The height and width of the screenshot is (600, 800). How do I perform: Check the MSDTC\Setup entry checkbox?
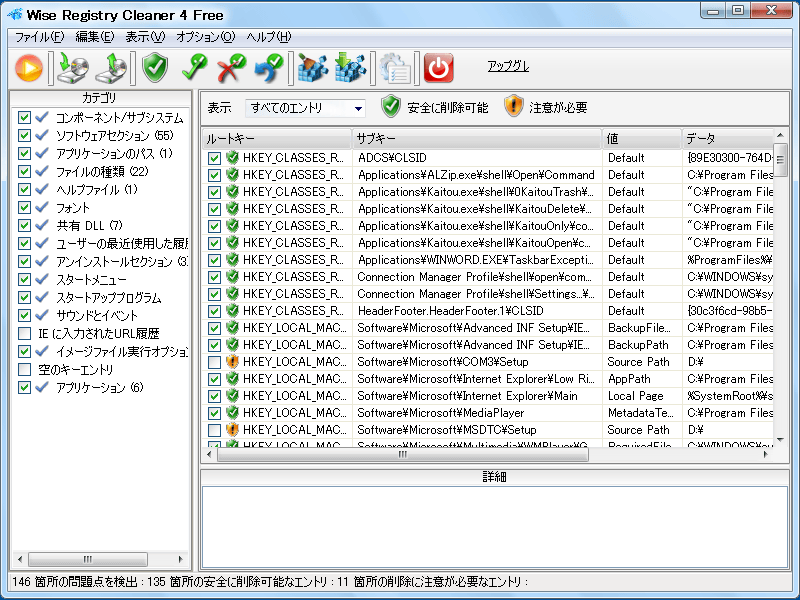tap(214, 430)
